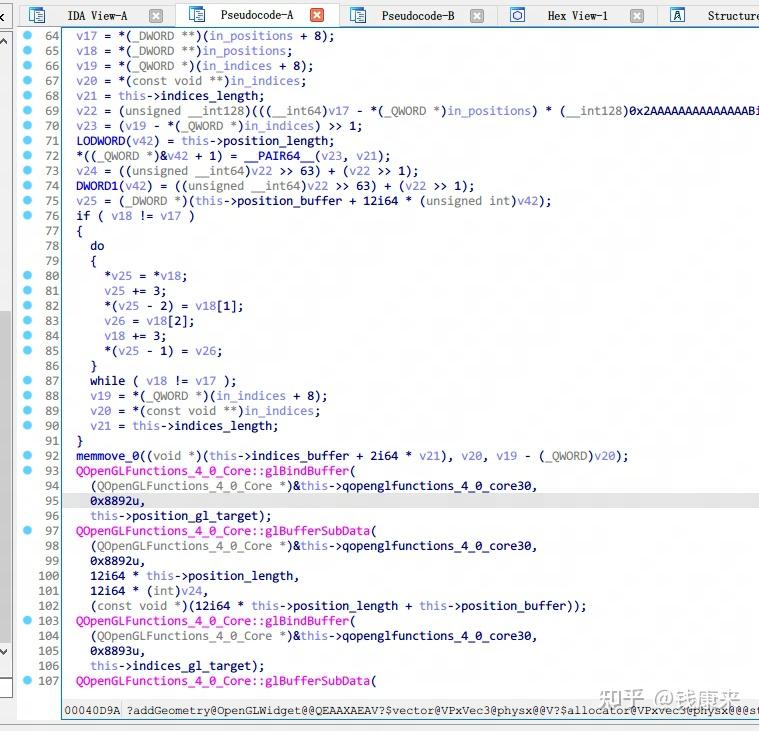The image size is (759, 731).
Task: Click the left pane scrollbar thumb
Action: (x=5, y=476)
